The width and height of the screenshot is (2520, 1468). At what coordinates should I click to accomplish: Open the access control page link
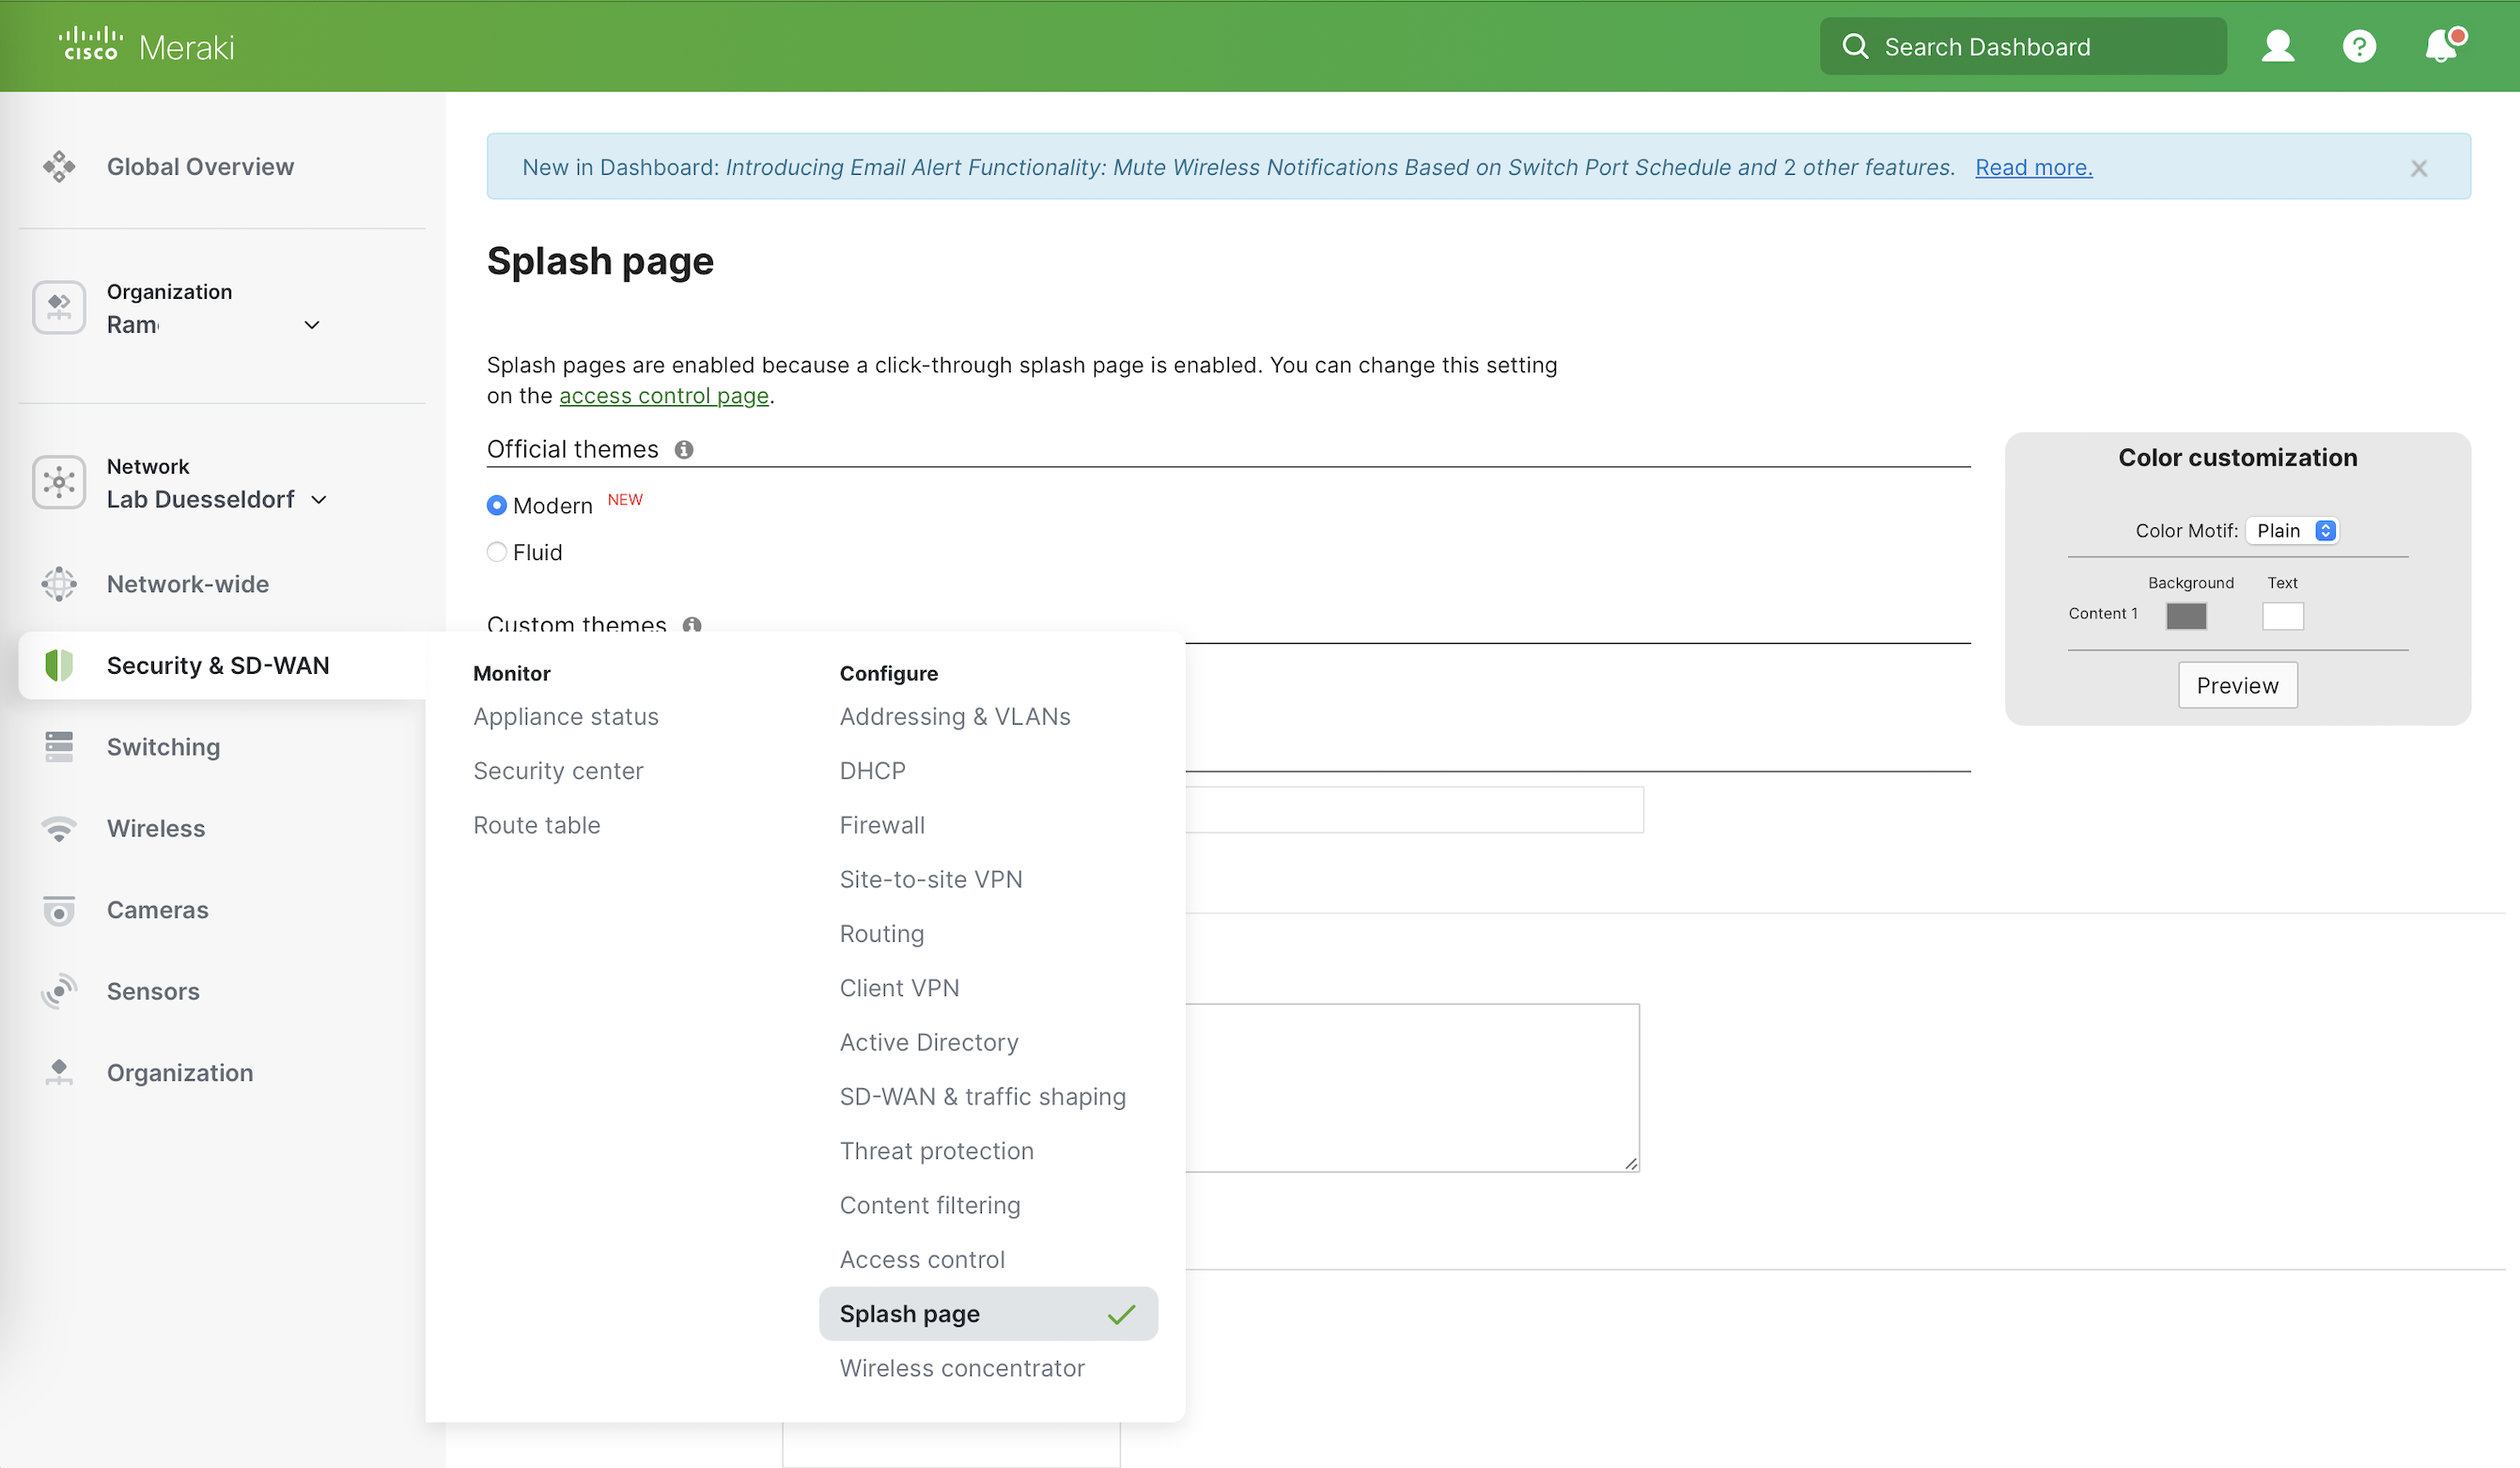[x=663, y=395]
